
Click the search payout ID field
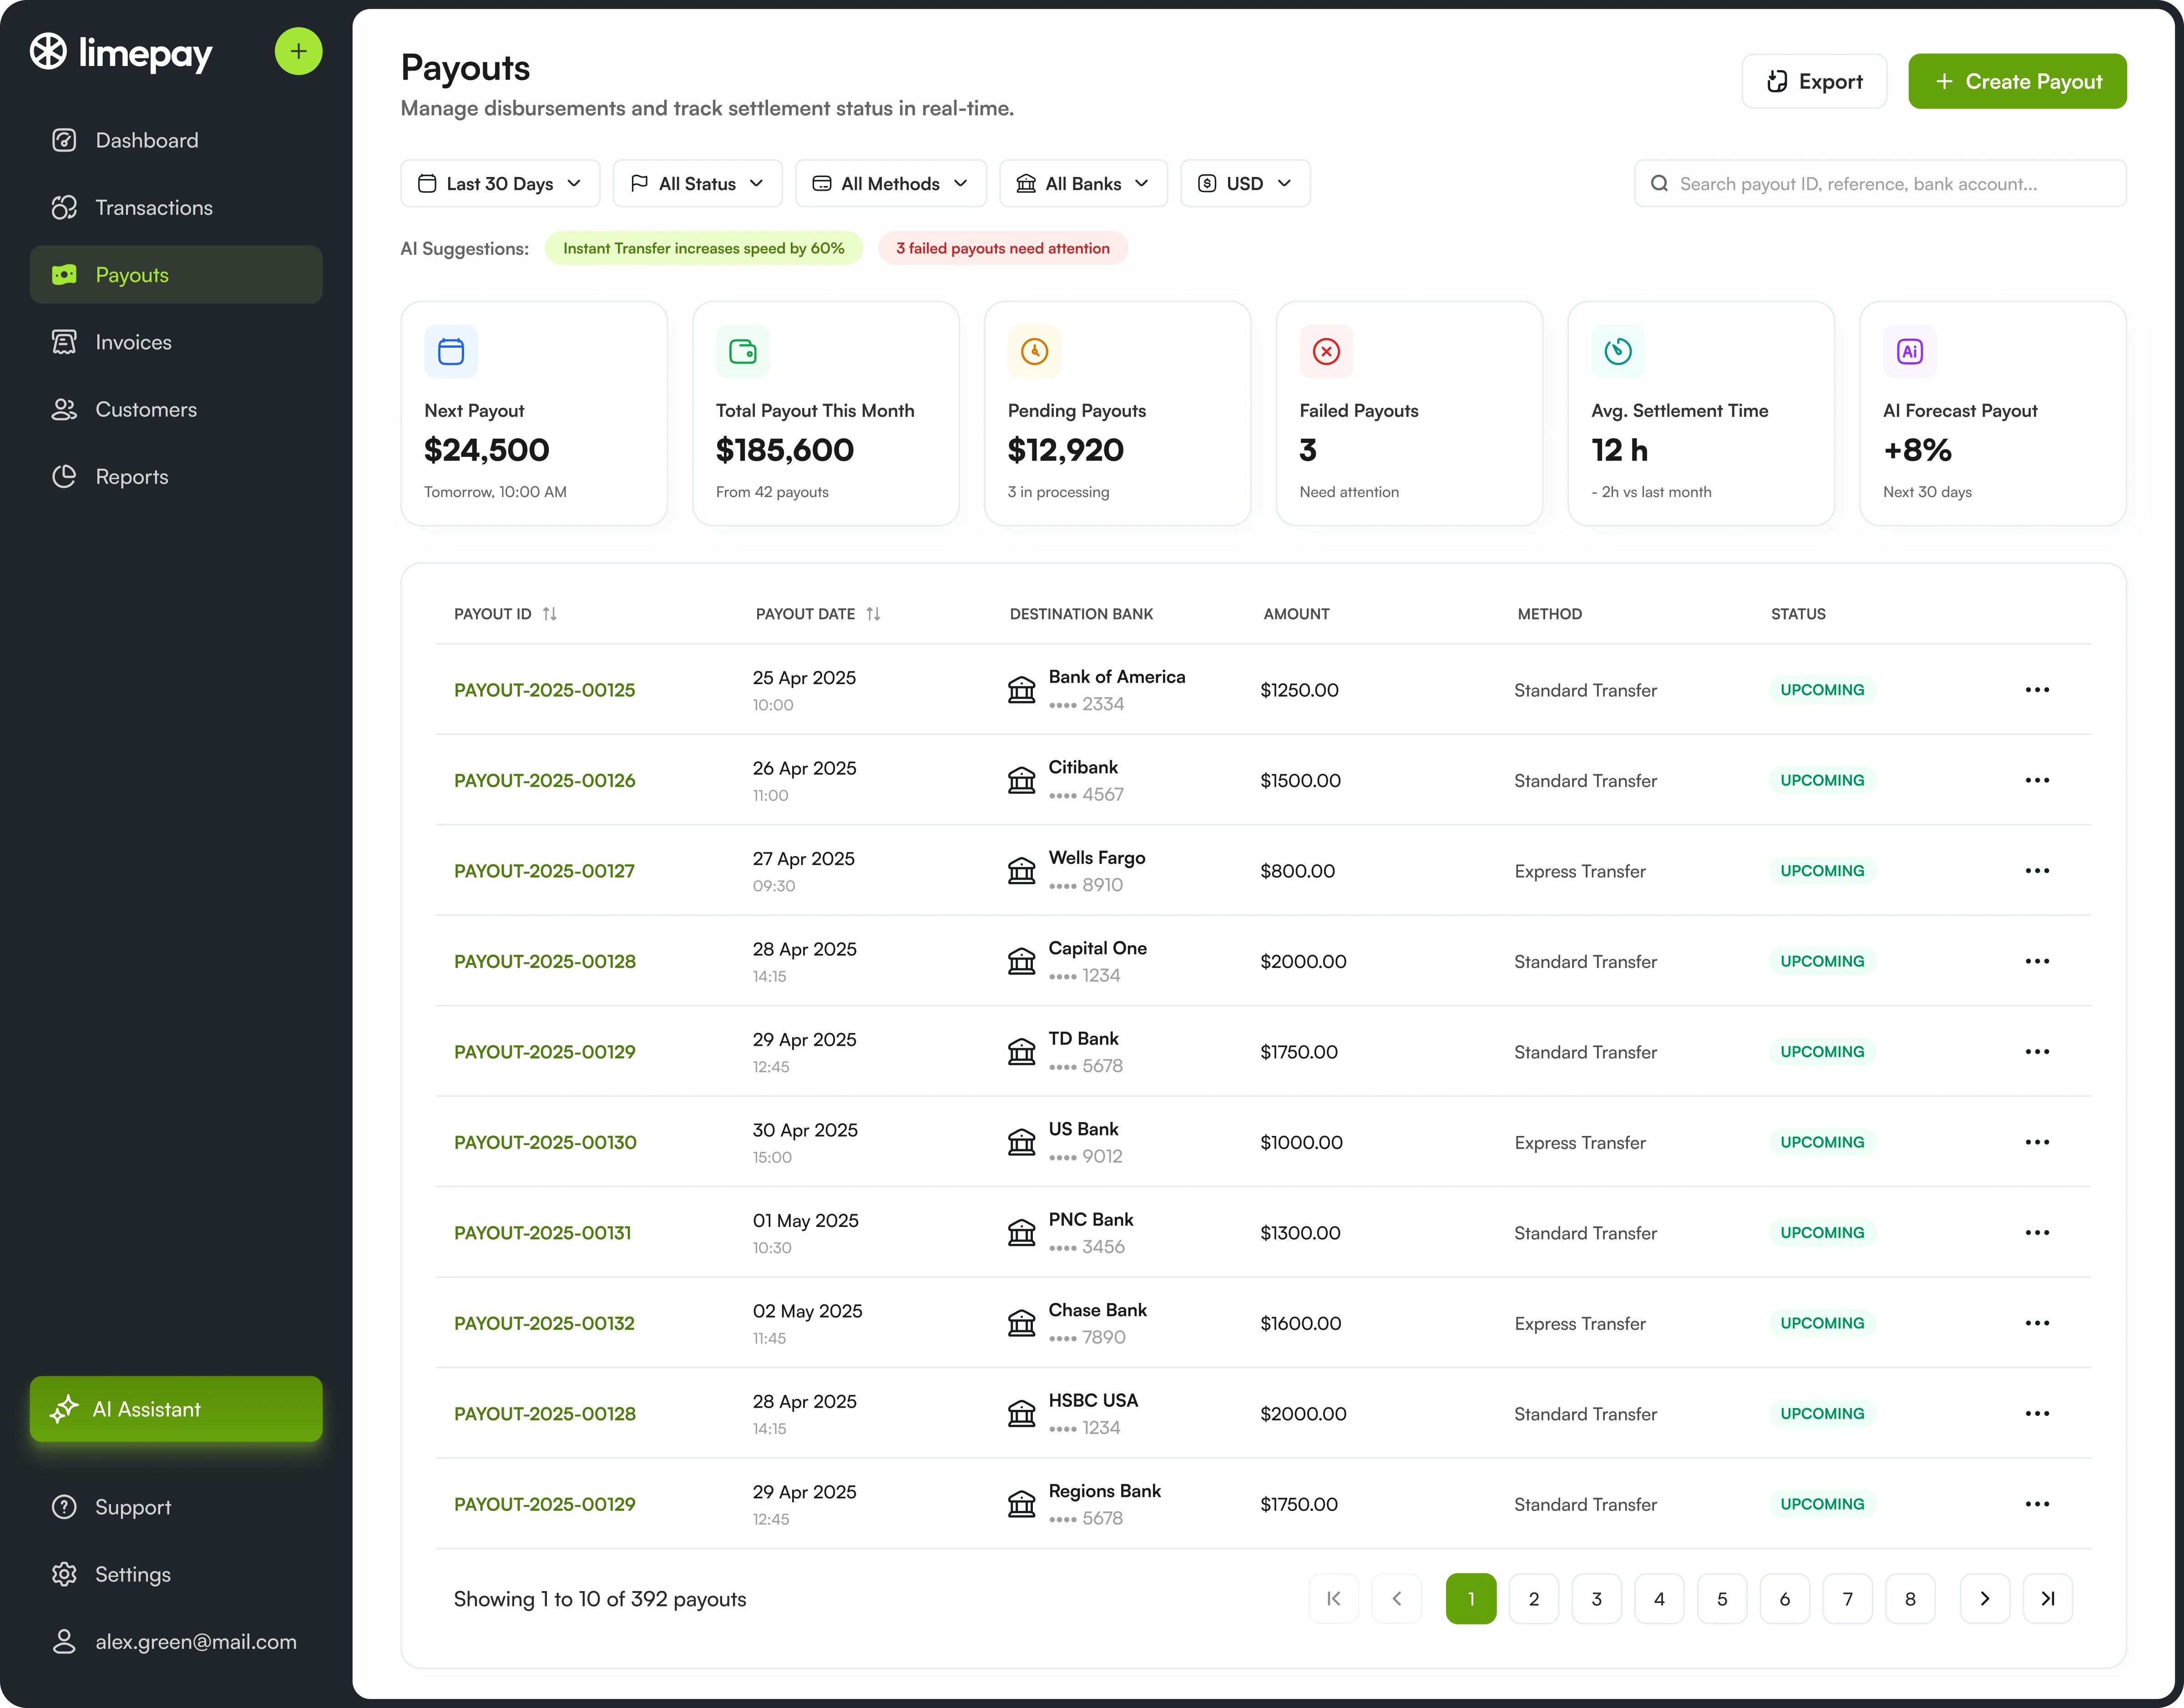pyautogui.click(x=1880, y=183)
